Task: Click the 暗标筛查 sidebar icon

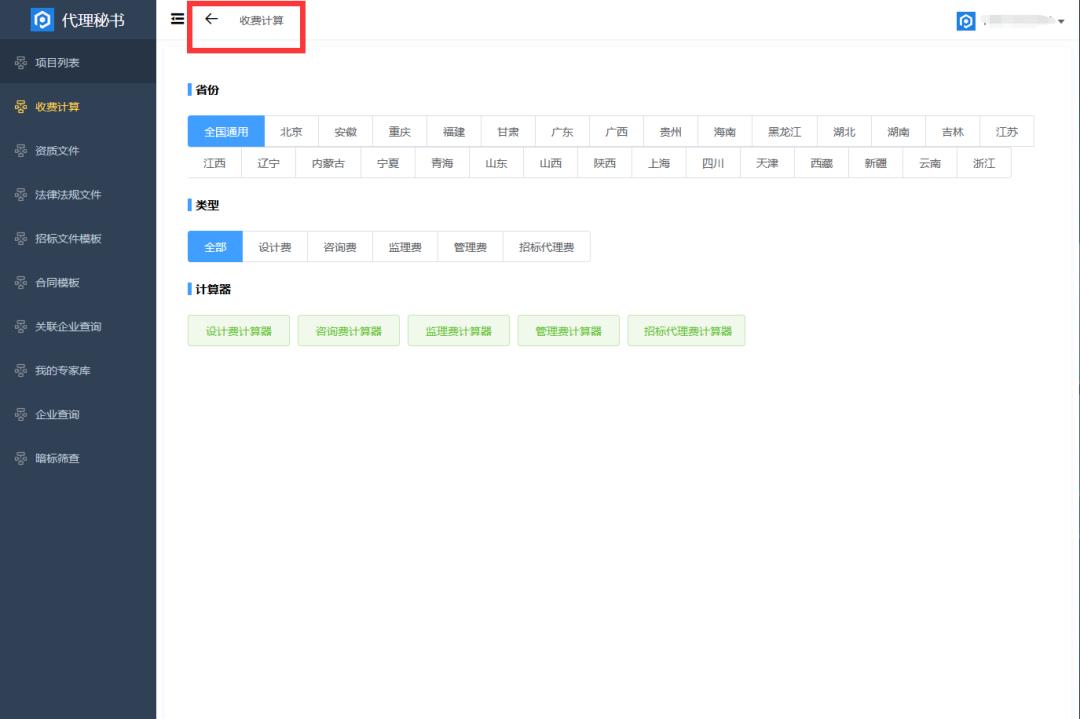Action: (22, 458)
